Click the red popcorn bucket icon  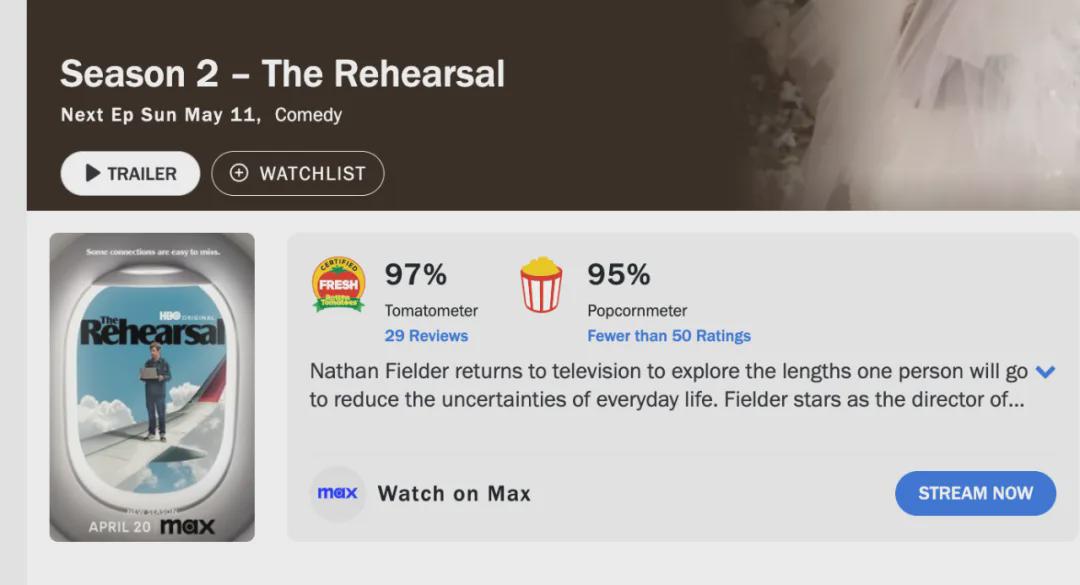point(541,285)
